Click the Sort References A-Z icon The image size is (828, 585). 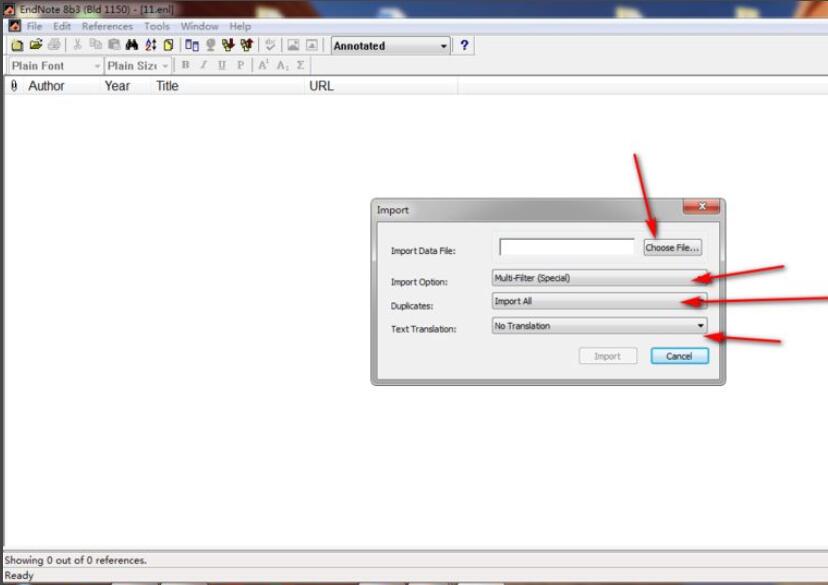[x=150, y=46]
